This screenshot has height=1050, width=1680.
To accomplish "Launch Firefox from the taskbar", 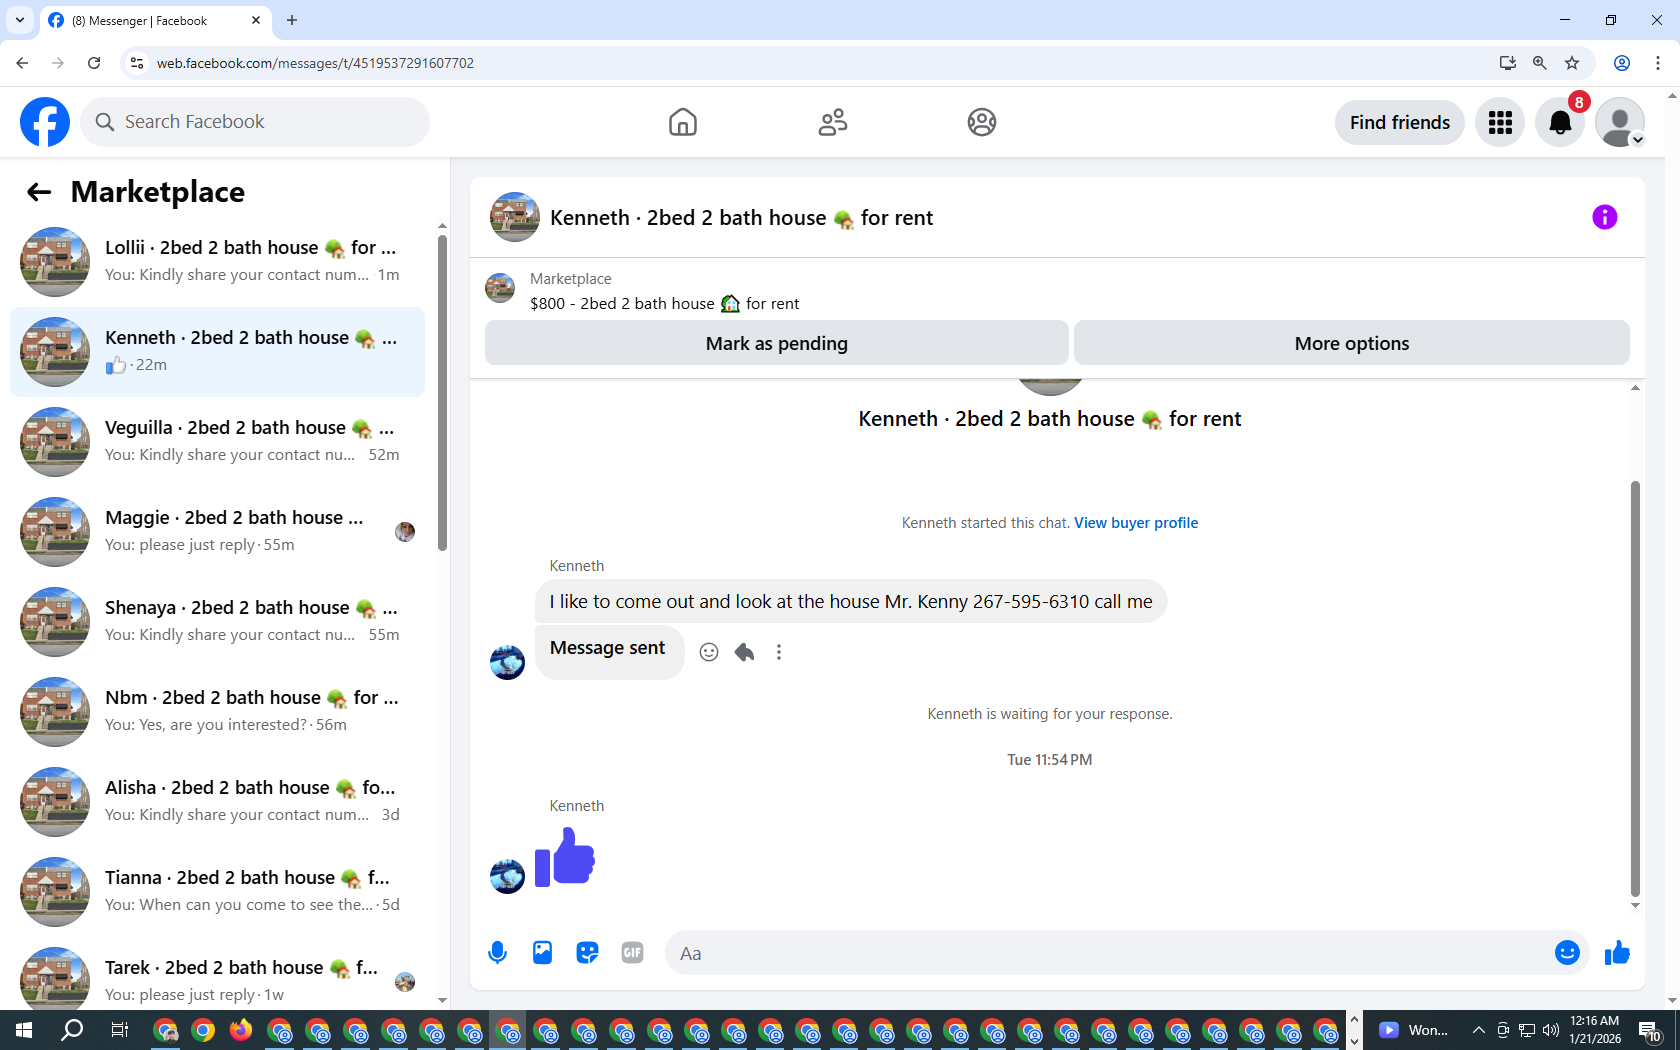I will tap(241, 1030).
